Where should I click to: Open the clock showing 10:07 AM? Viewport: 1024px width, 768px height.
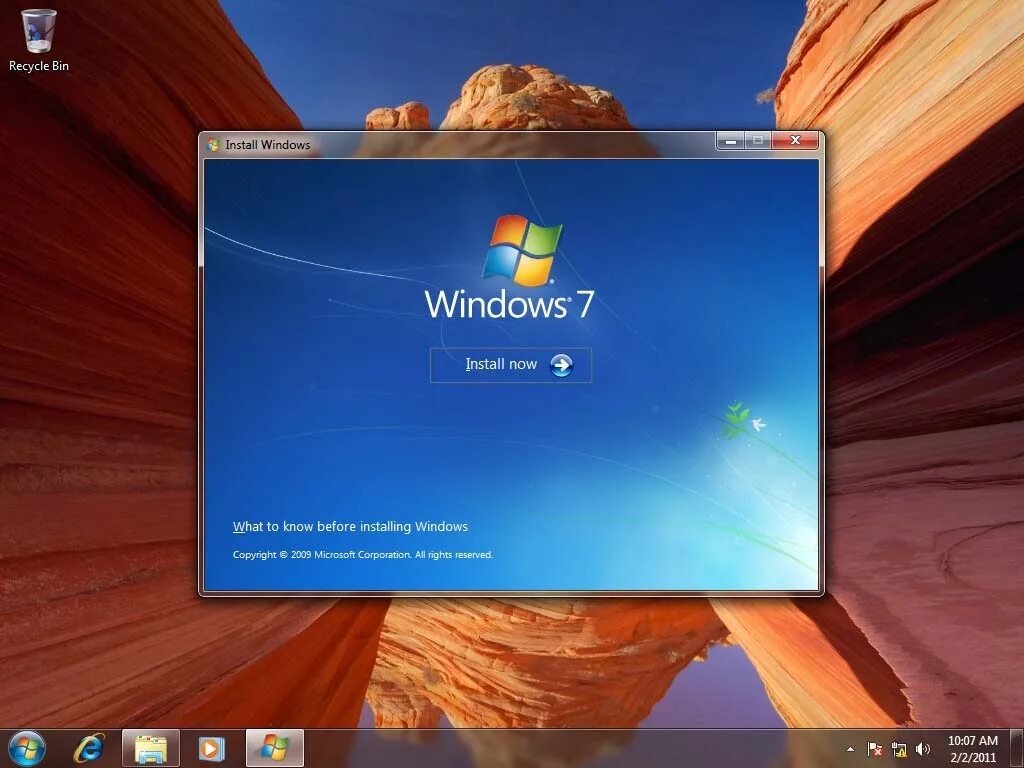[x=972, y=749]
